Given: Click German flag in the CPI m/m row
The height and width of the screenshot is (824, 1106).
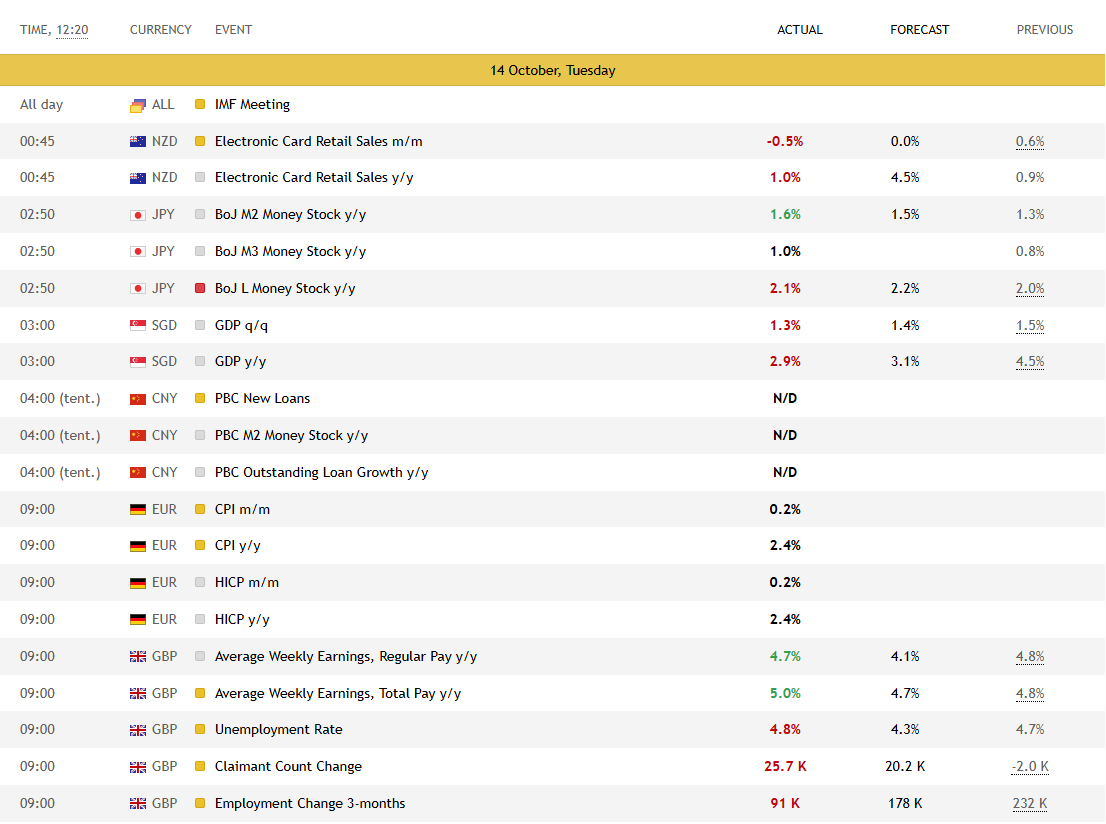Looking at the screenshot, I should tap(138, 510).
